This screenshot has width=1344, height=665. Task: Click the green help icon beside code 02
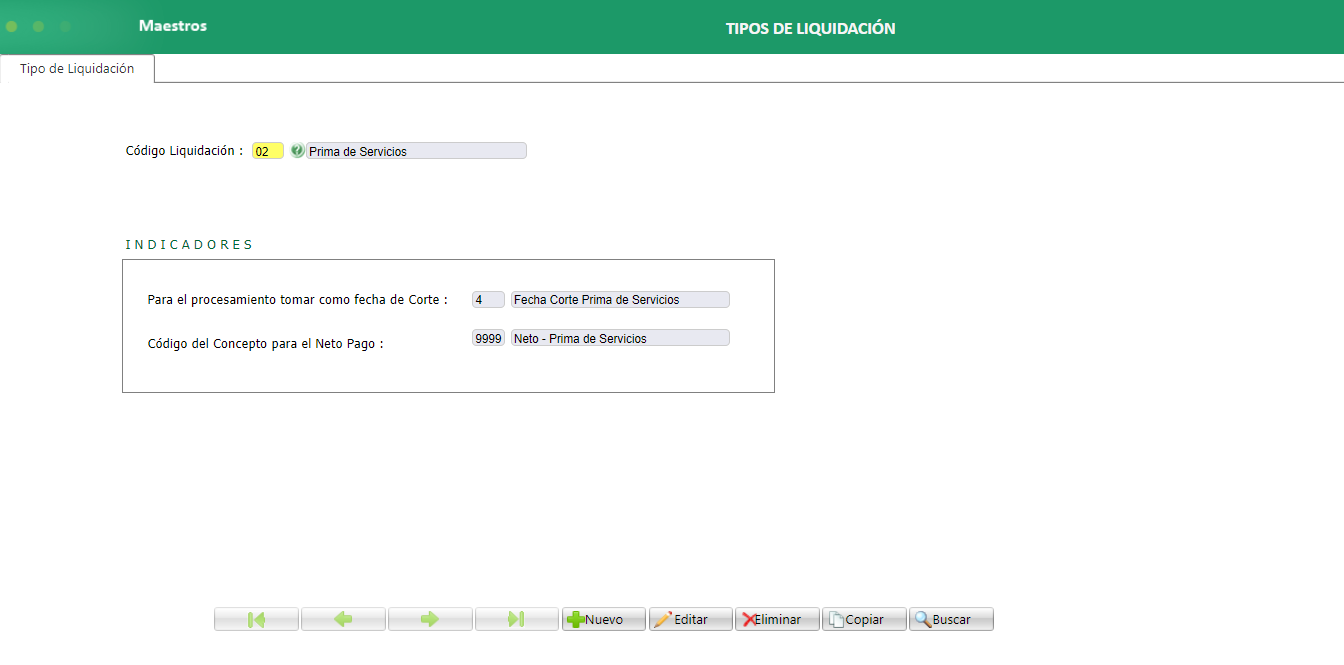pyautogui.click(x=297, y=151)
